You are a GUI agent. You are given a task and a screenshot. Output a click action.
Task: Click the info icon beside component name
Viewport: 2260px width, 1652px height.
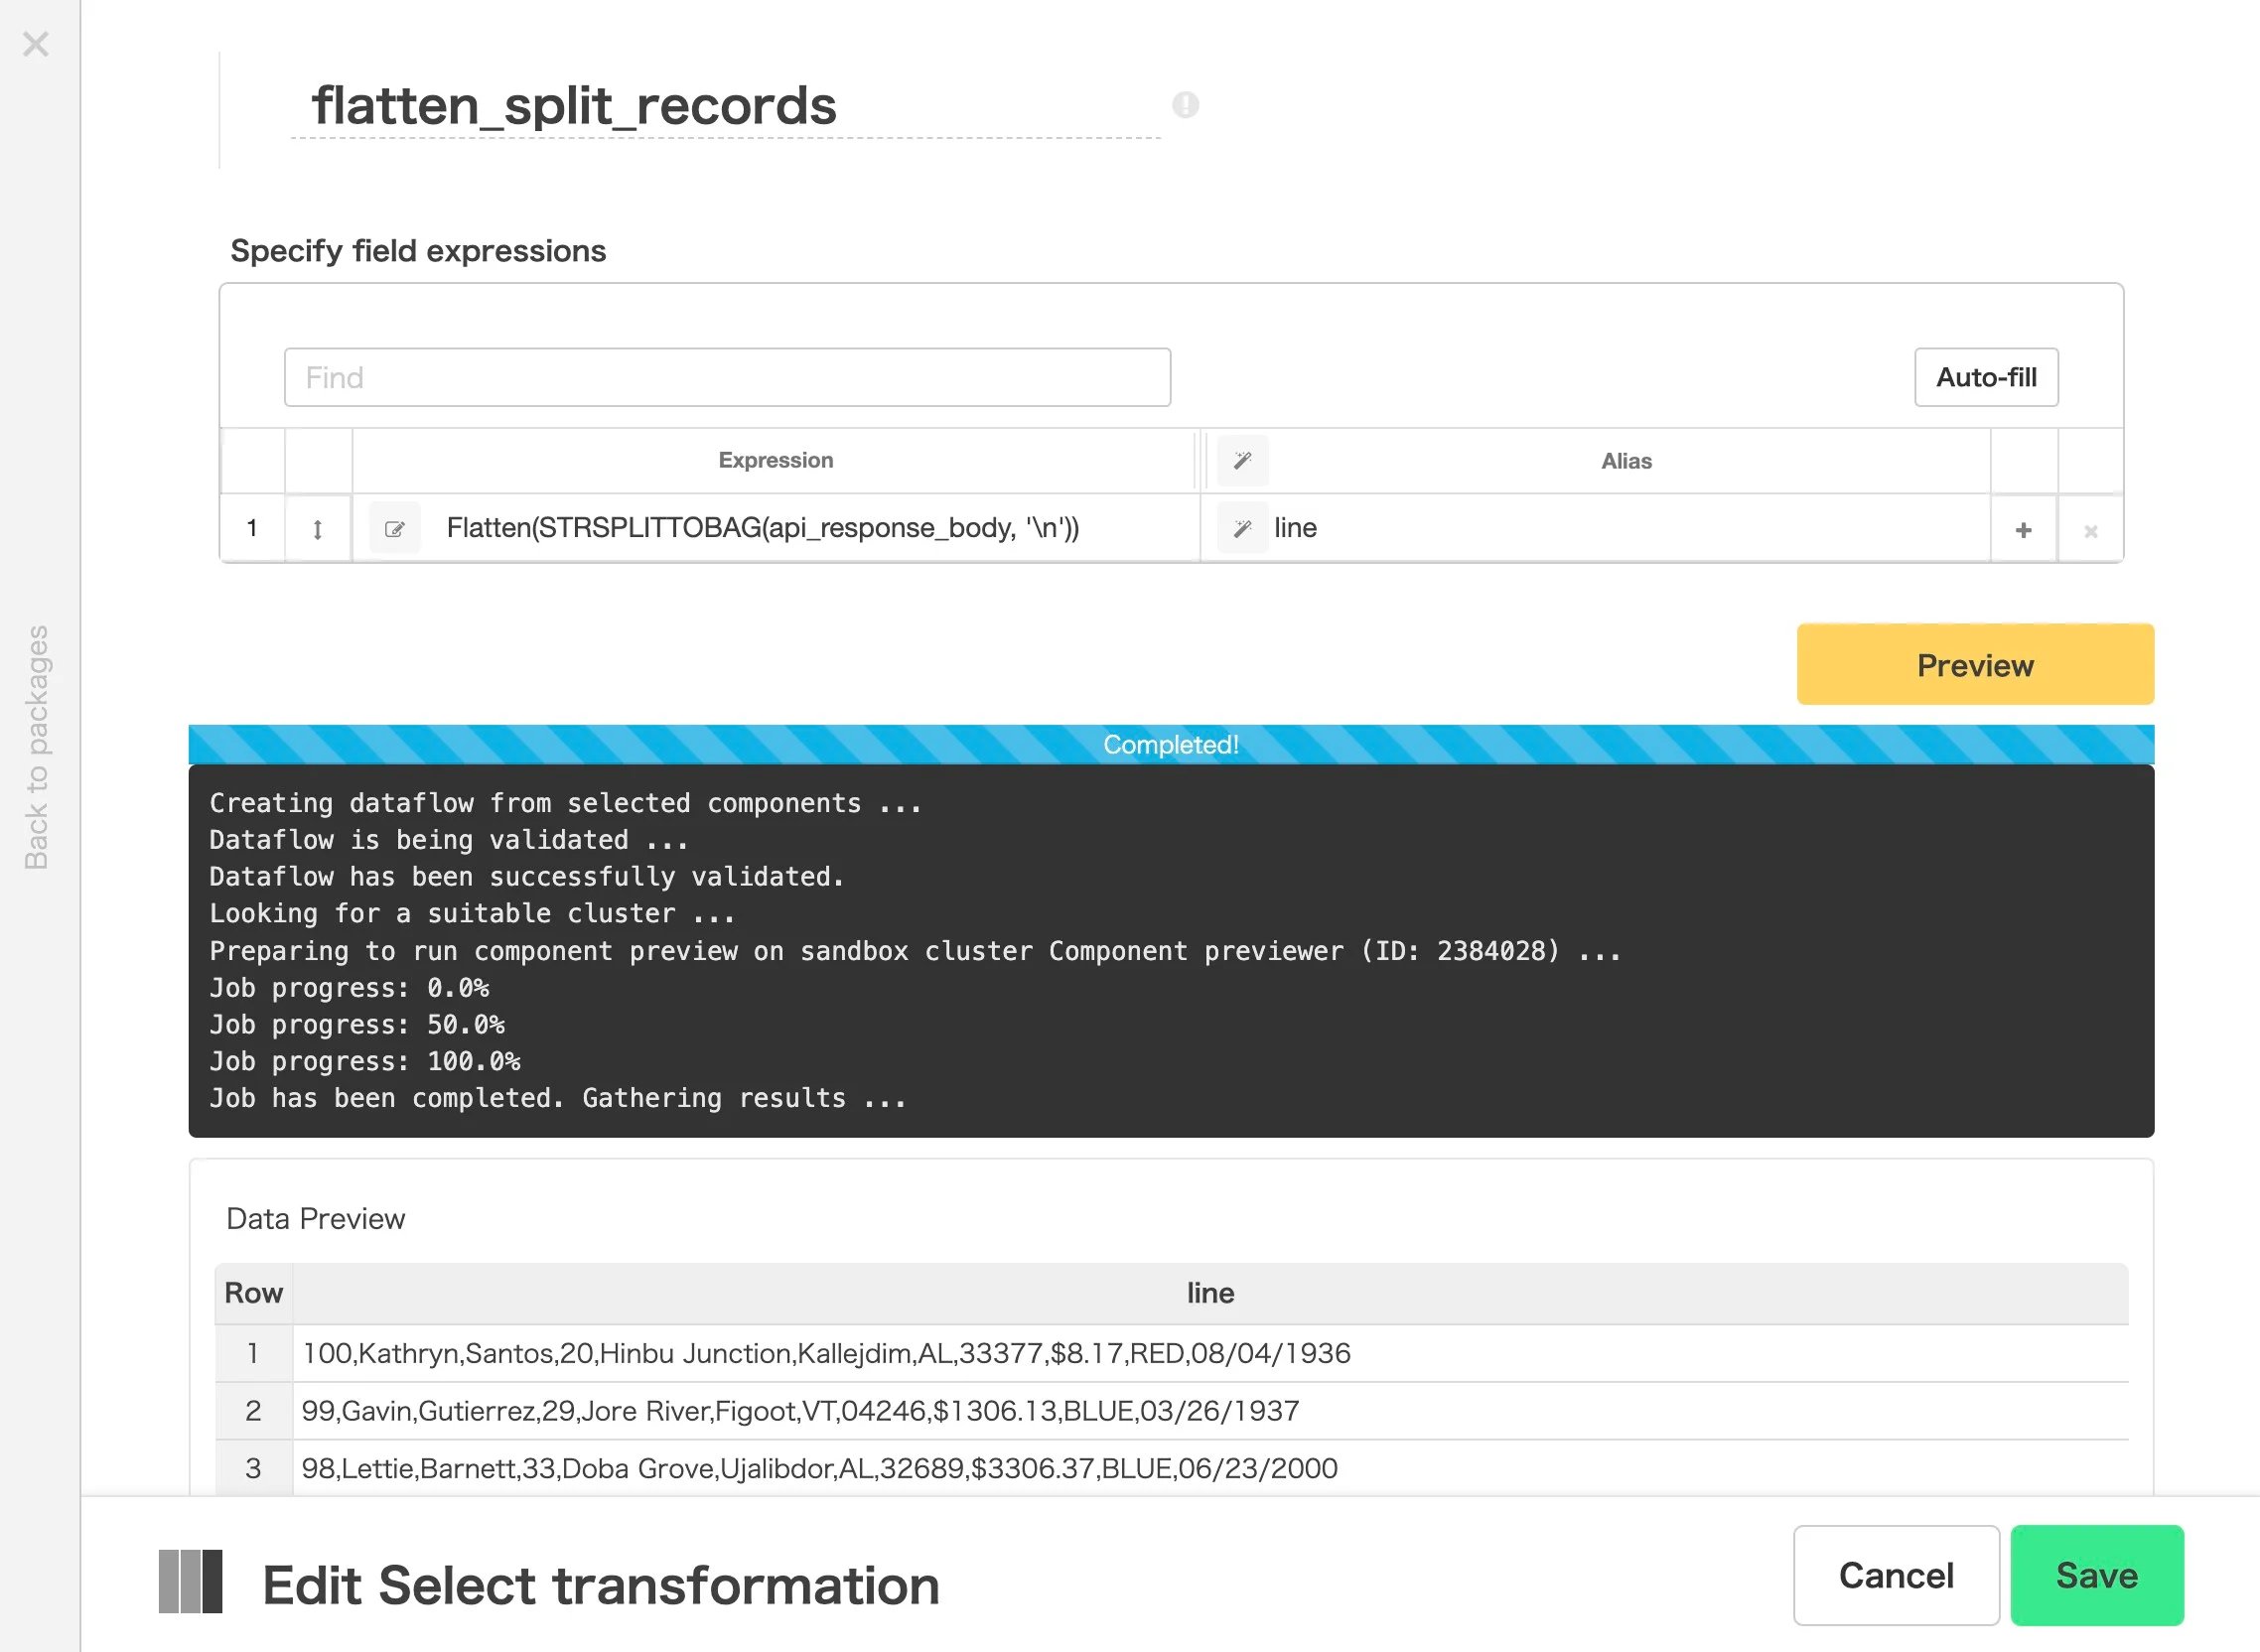(x=1185, y=105)
